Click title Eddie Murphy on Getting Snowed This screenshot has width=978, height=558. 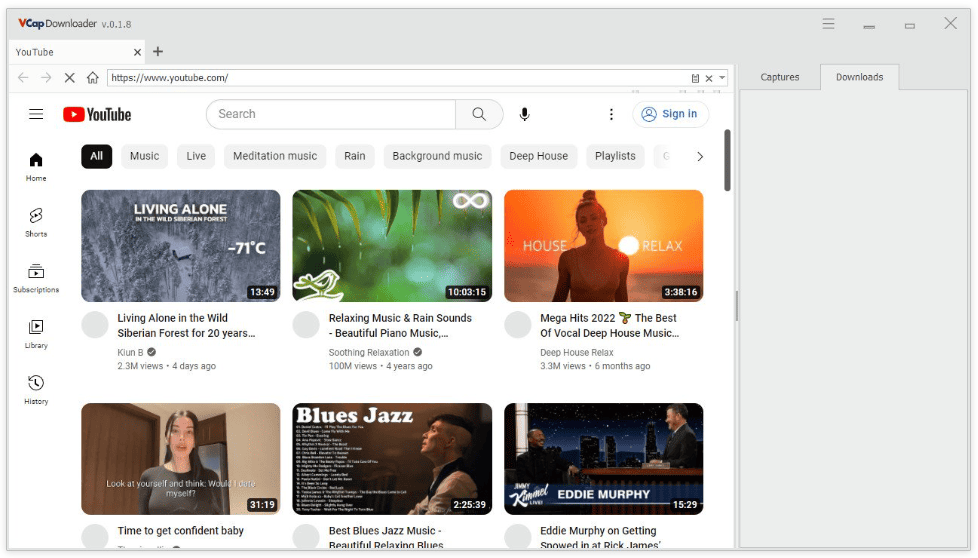coord(600,537)
